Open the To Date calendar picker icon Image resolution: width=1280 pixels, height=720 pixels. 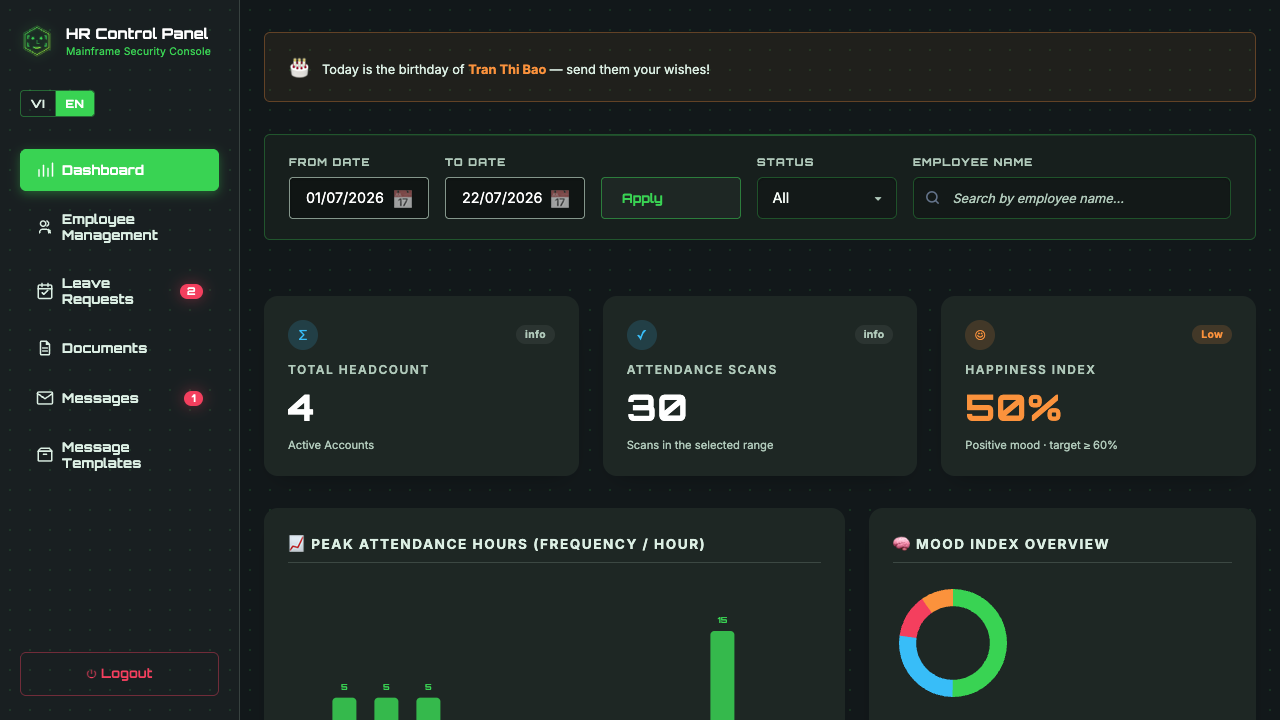pyautogui.click(x=560, y=198)
